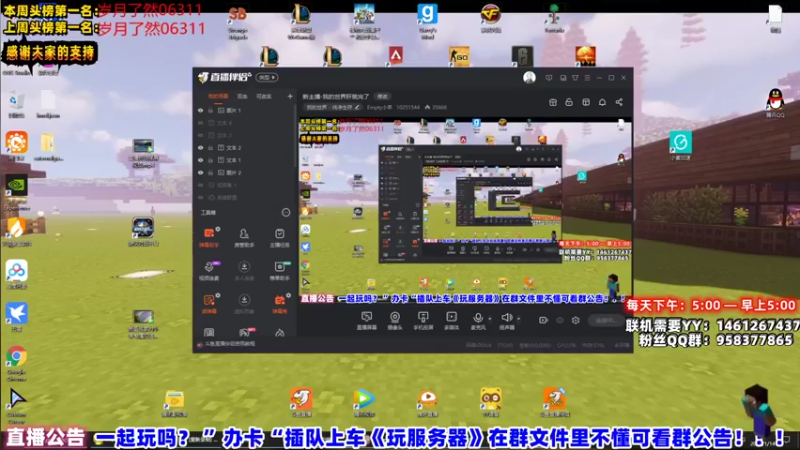
Task: Show the 文本 3 layer via eye icon
Action: [x=201, y=135]
